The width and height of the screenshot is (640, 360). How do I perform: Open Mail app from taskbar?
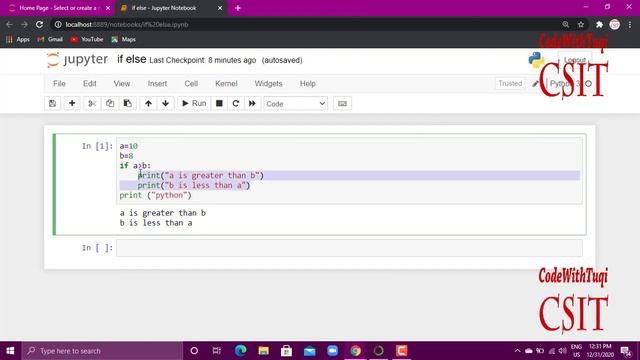point(310,351)
